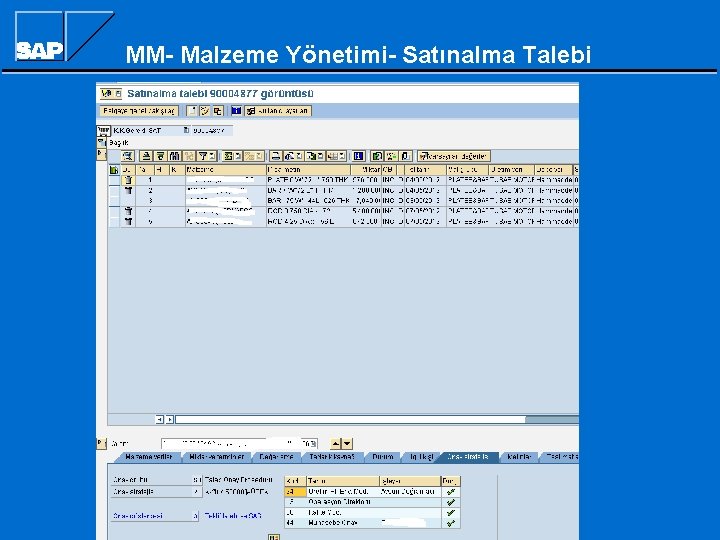Screen dimensions: 720x540
Task: Open the İlgili kişi tab
Action: pos(422,457)
